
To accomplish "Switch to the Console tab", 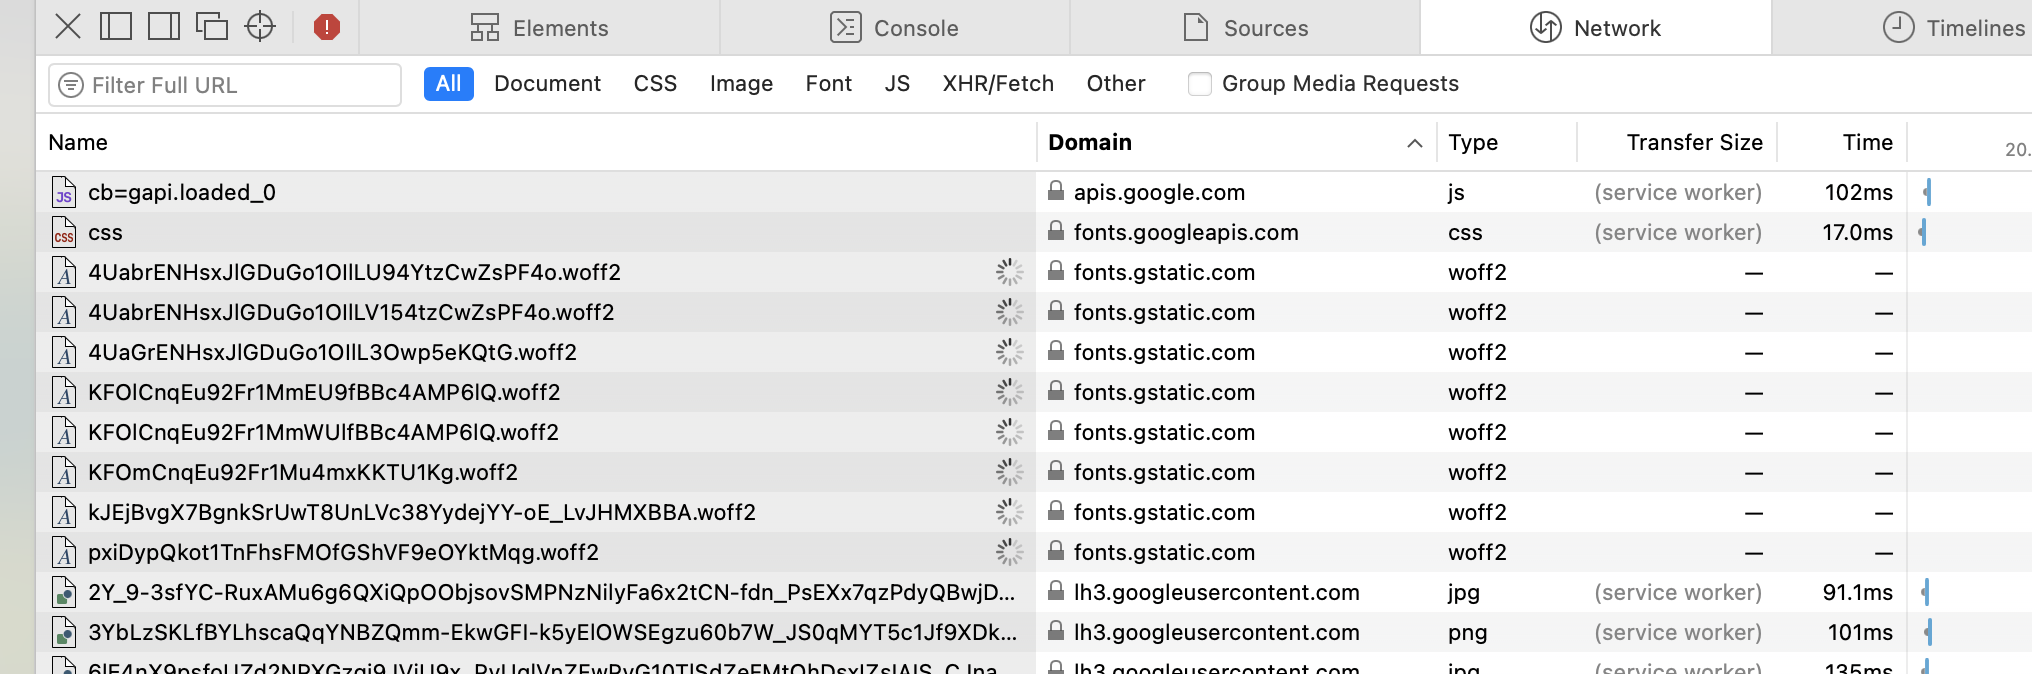I will coord(894,28).
